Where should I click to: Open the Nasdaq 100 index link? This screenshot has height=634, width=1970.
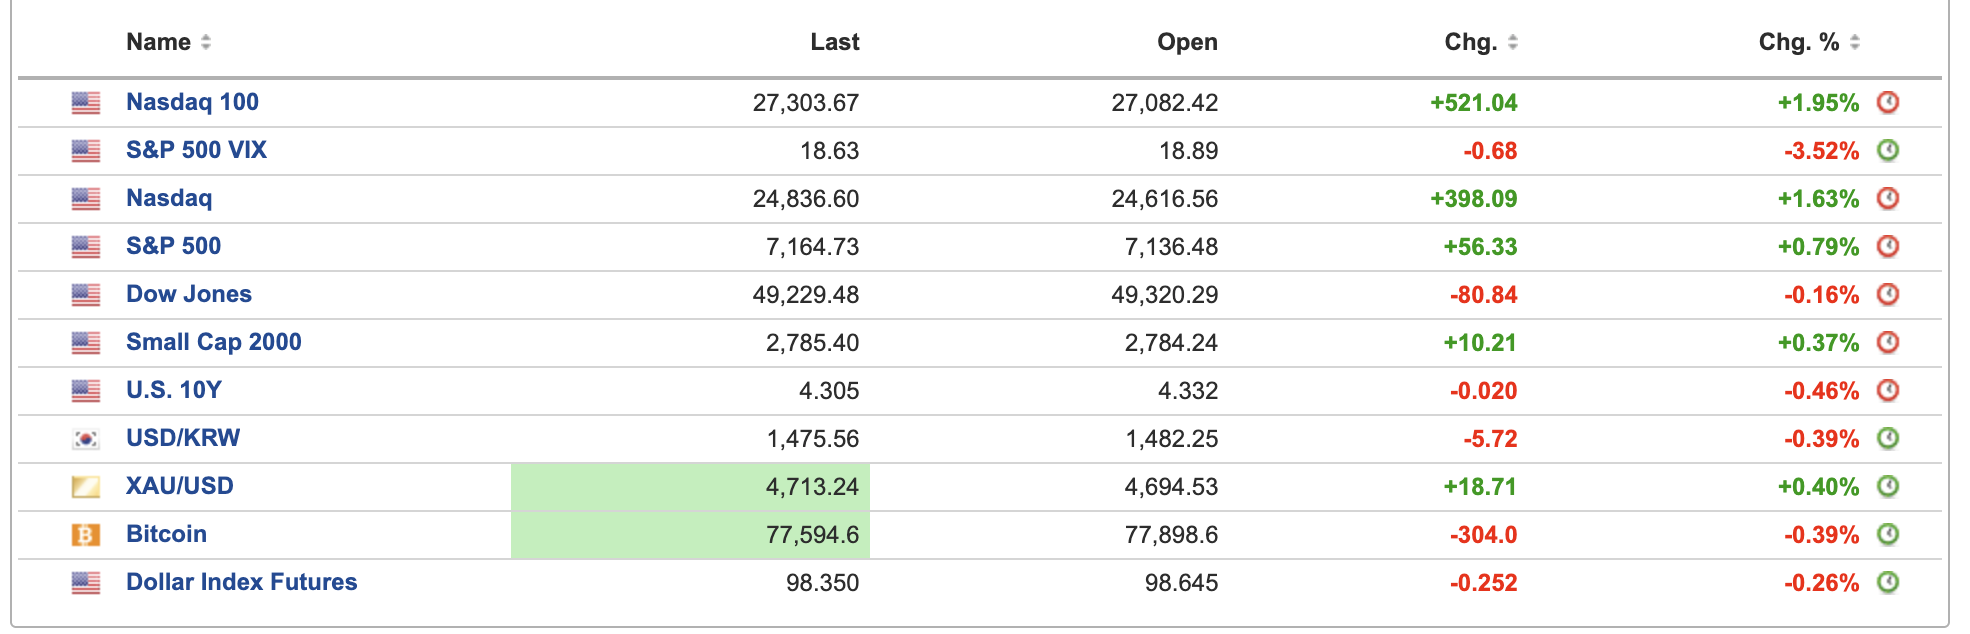click(x=192, y=102)
